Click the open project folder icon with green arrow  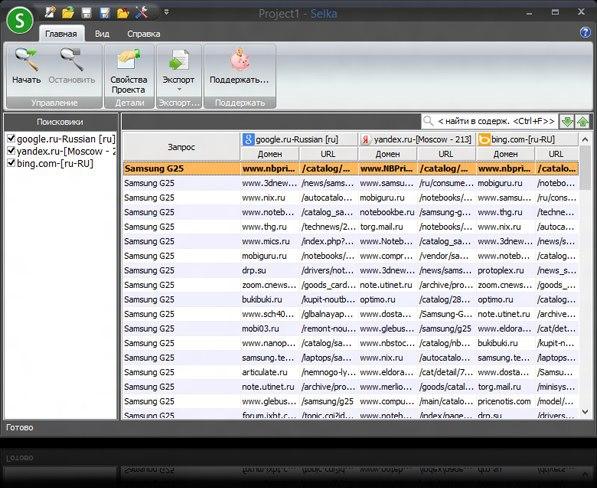click(68, 13)
